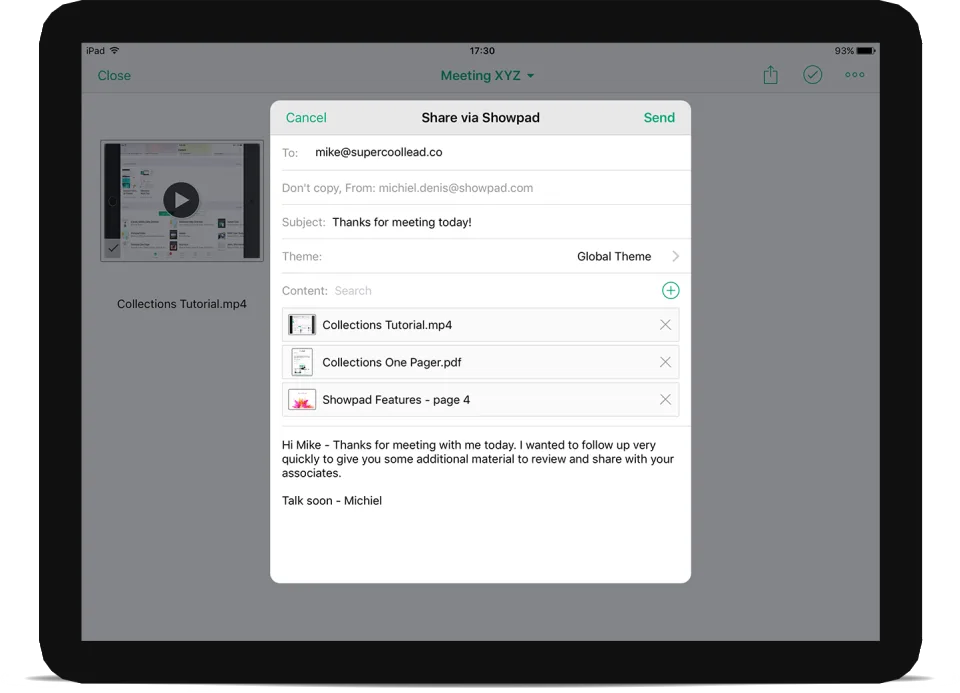Open the three-dots more options menu
This screenshot has width=960, height=693.
855,75
